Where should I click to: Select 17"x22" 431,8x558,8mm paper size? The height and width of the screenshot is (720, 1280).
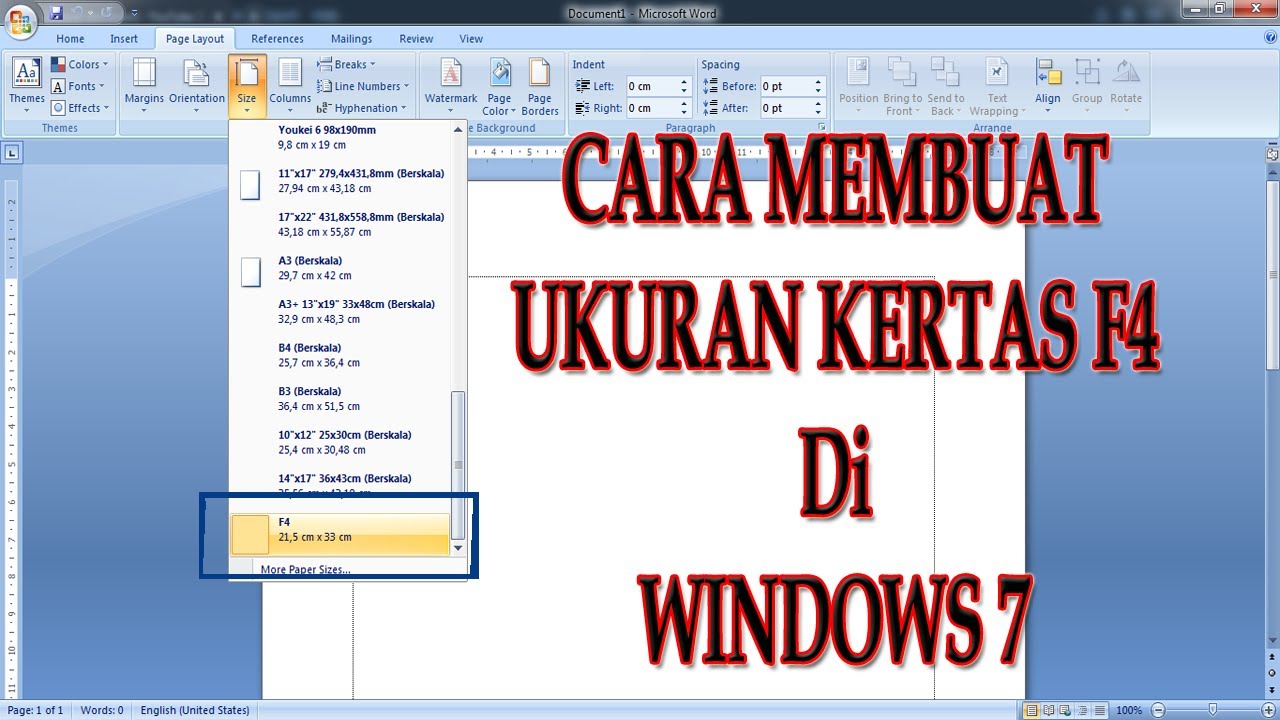coord(340,224)
